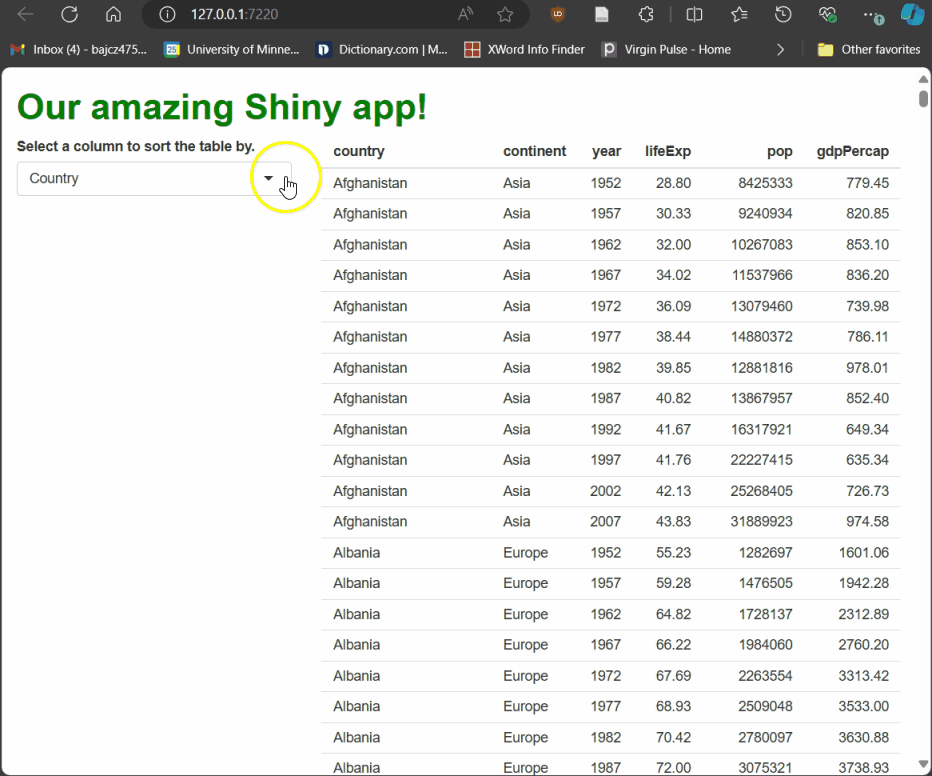Open the Copilot sidebar

911,15
